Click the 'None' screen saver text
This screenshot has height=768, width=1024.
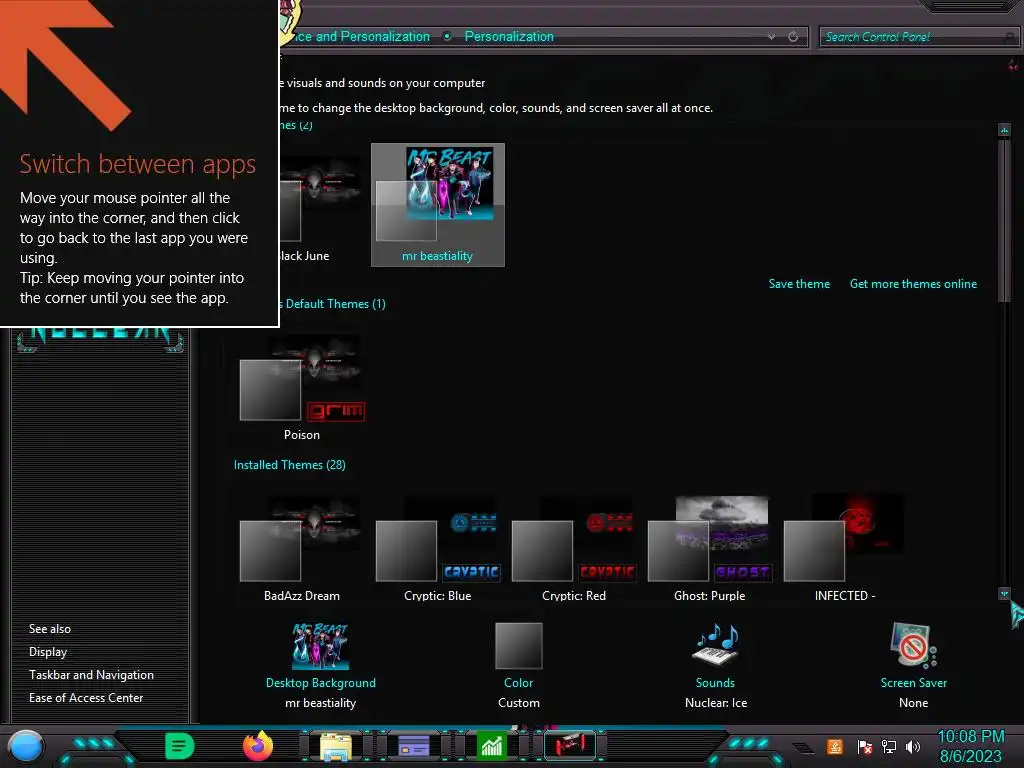[913, 703]
